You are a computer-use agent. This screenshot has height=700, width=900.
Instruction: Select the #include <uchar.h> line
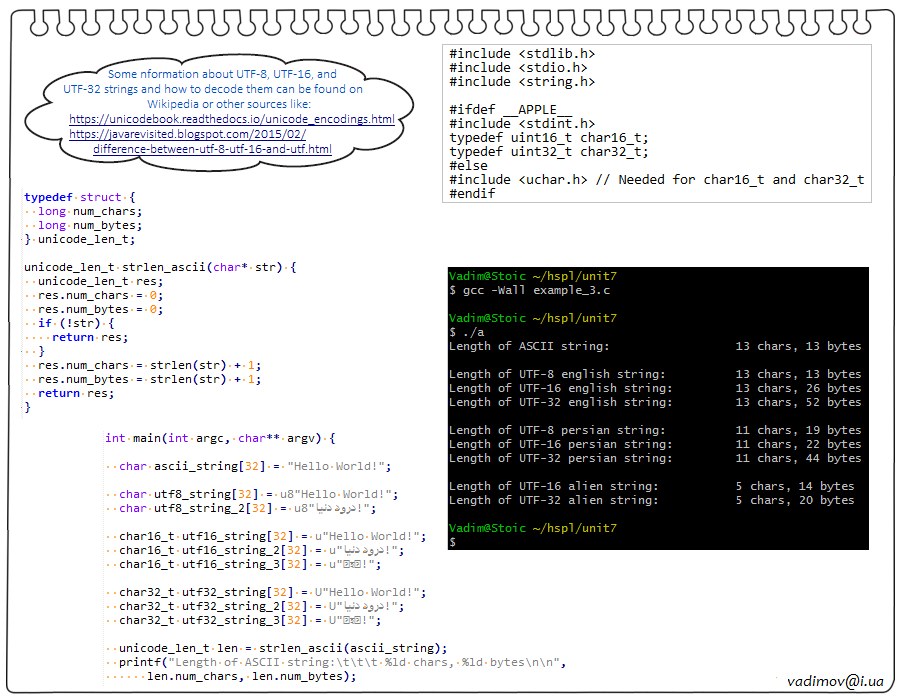[656, 180]
